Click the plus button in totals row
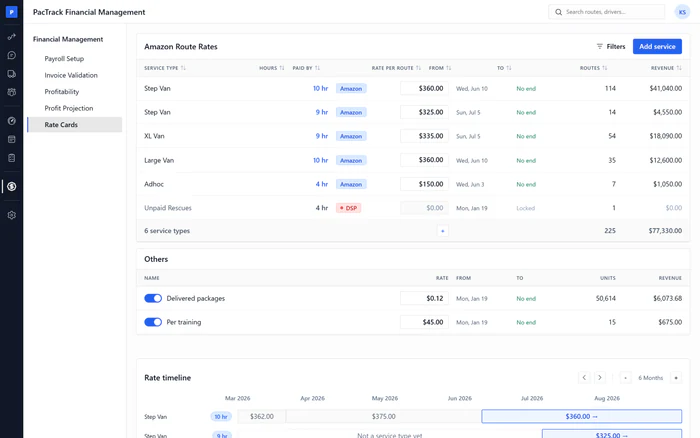This screenshot has width=700, height=438. pos(442,231)
